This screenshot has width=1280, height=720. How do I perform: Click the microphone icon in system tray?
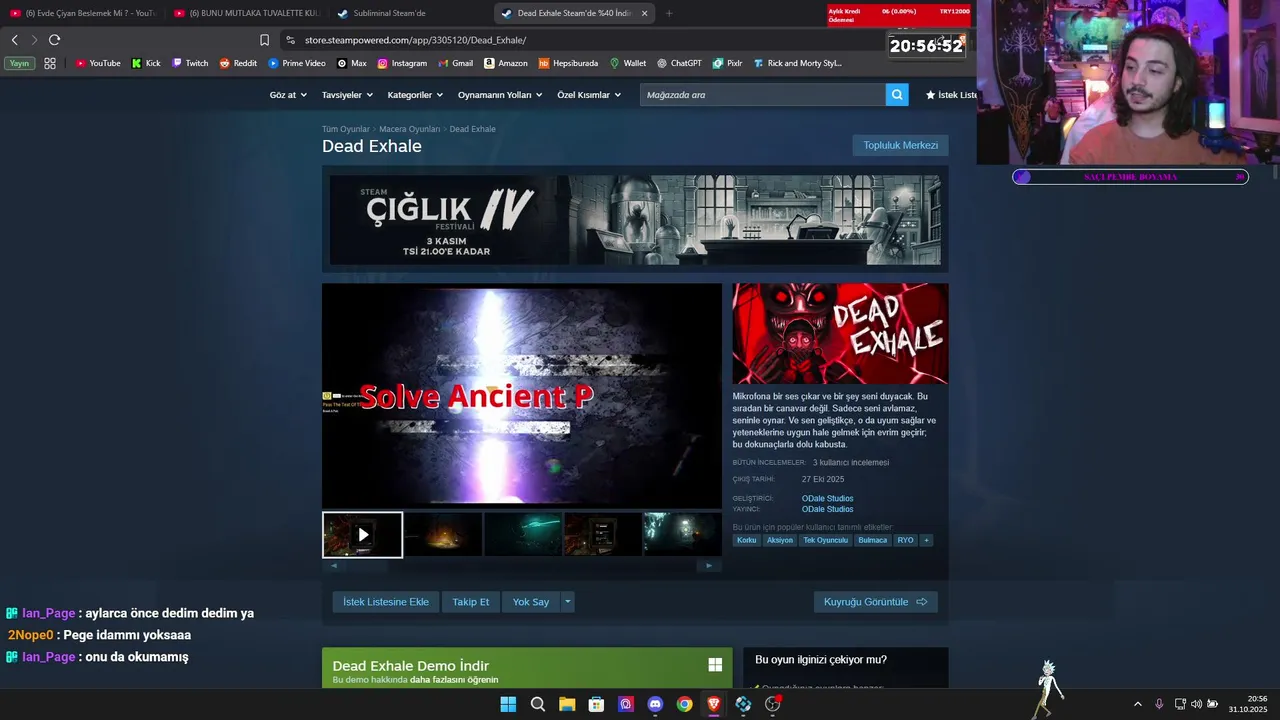pos(1159,704)
